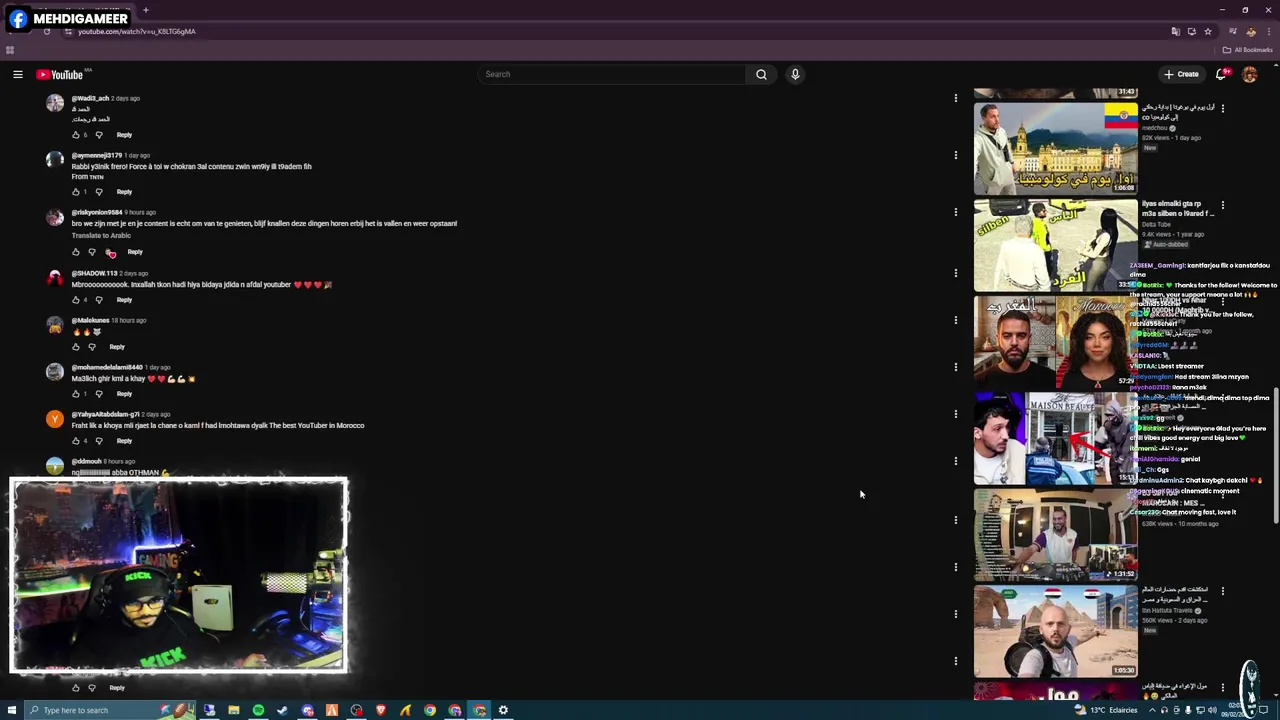The height and width of the screenshot is (720, 1280).
Task: Open the weather 13°C Eclaircies widget
Action: [1106, 710]
